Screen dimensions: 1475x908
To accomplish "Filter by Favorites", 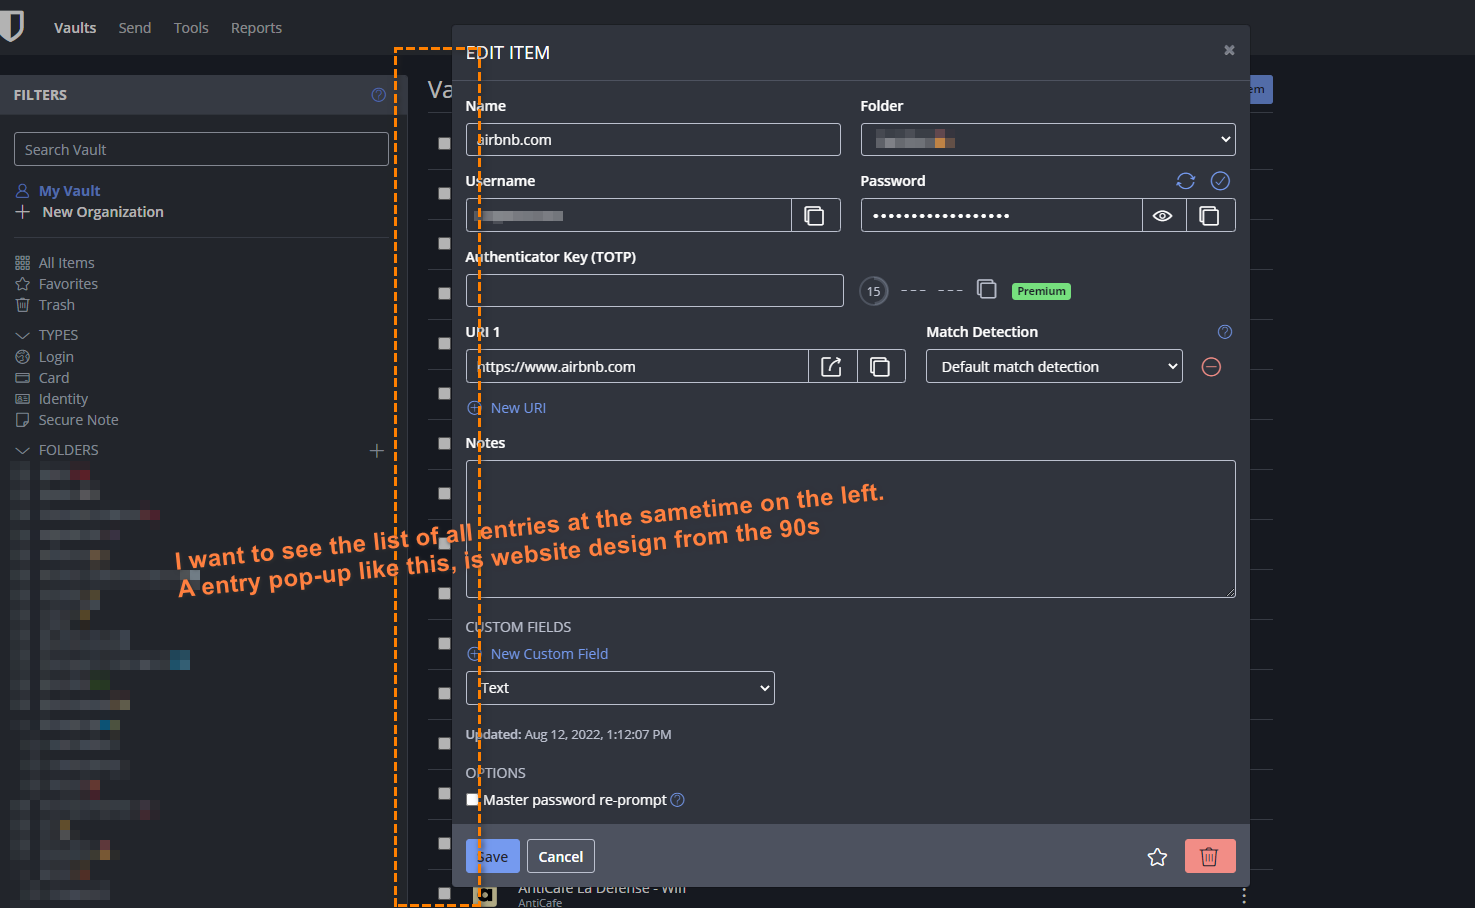I will click(68, 284).
